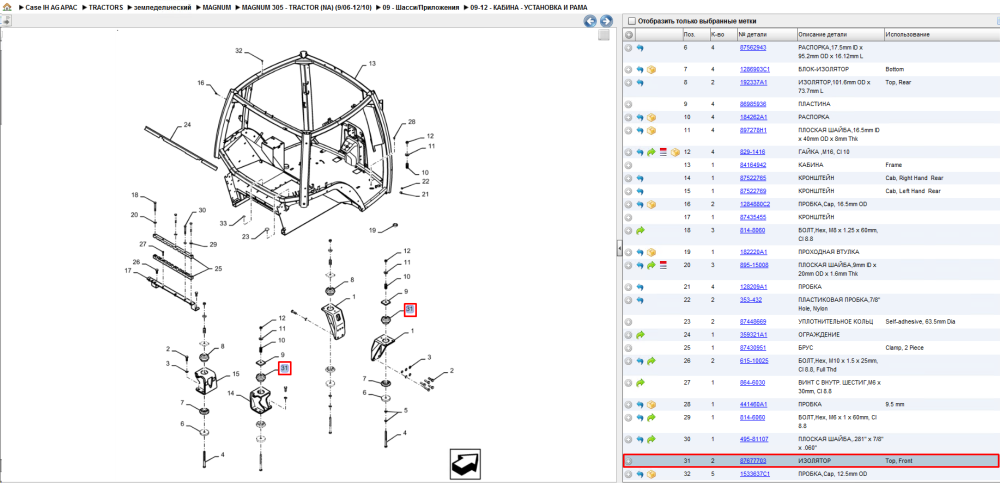The width and height of the screenshot is (1000, 483).
Task: Open part number link 84164942
Action: [x=753, y=165]
